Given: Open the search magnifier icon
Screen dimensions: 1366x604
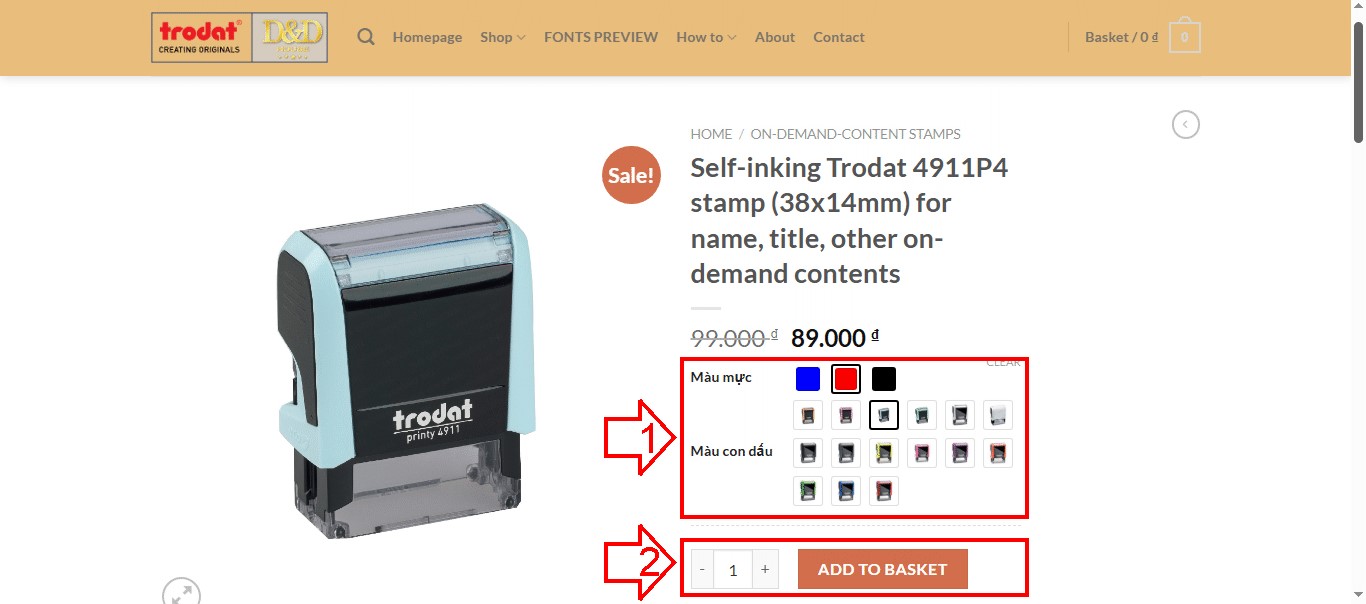Looking at the screenshot, I should 366,37.
